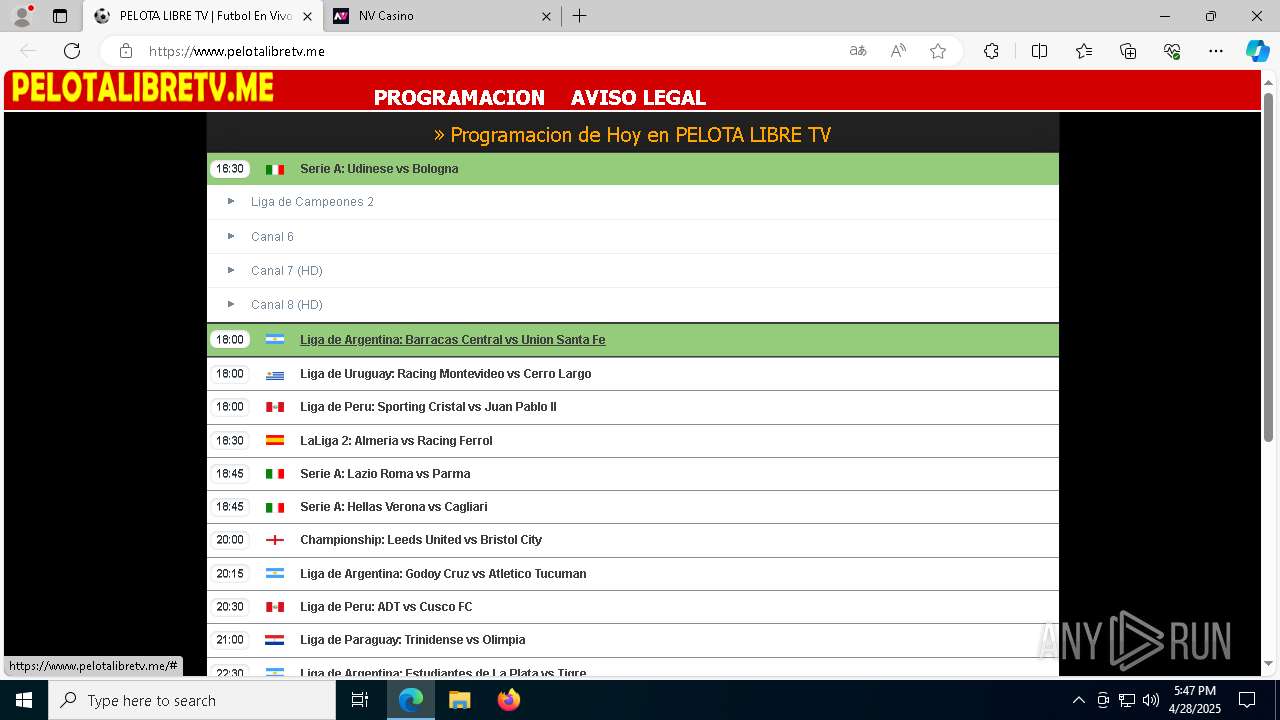Open the translate page icon
The image size is (1280, 720).
[858, 51]
